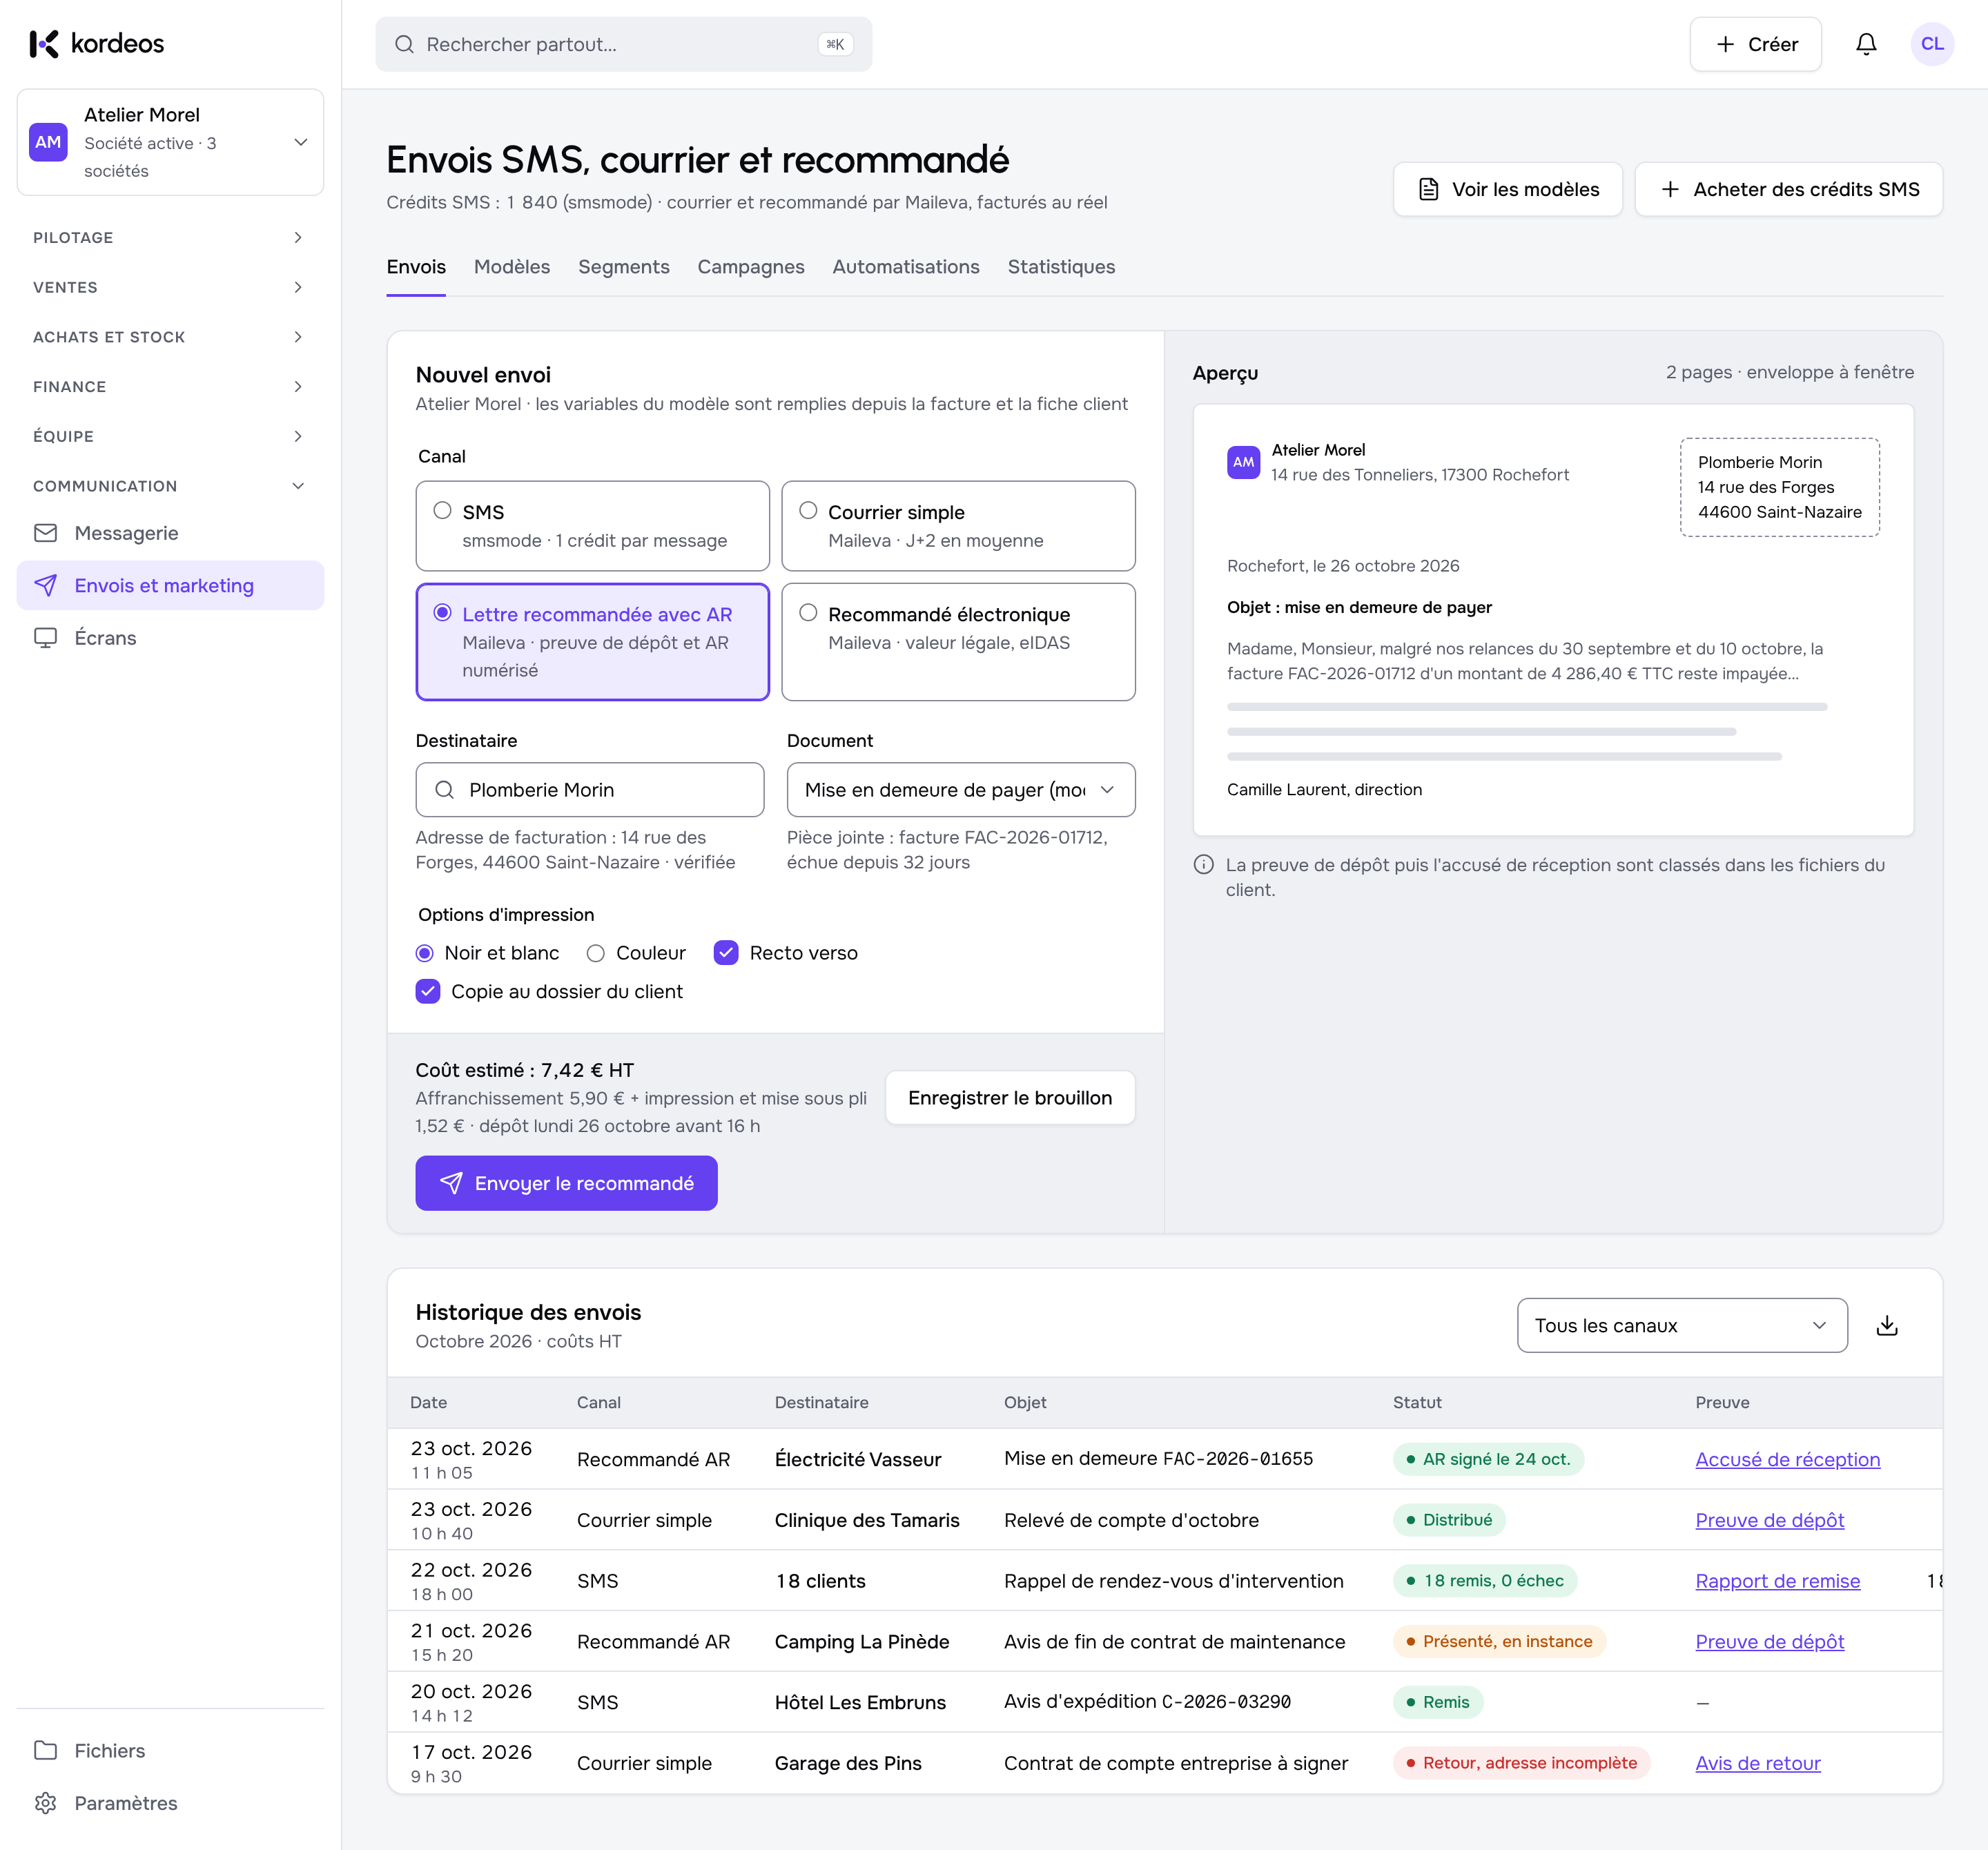Open Écrans in the sidebar

[170, 638]
